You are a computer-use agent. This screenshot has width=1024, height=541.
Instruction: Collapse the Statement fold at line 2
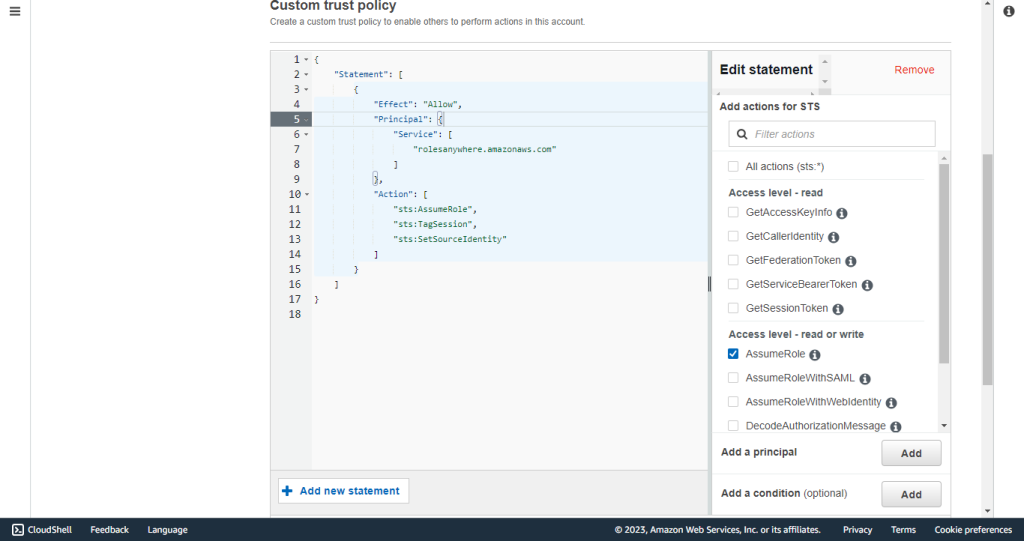pyautogui.click(x=306, y=74)
